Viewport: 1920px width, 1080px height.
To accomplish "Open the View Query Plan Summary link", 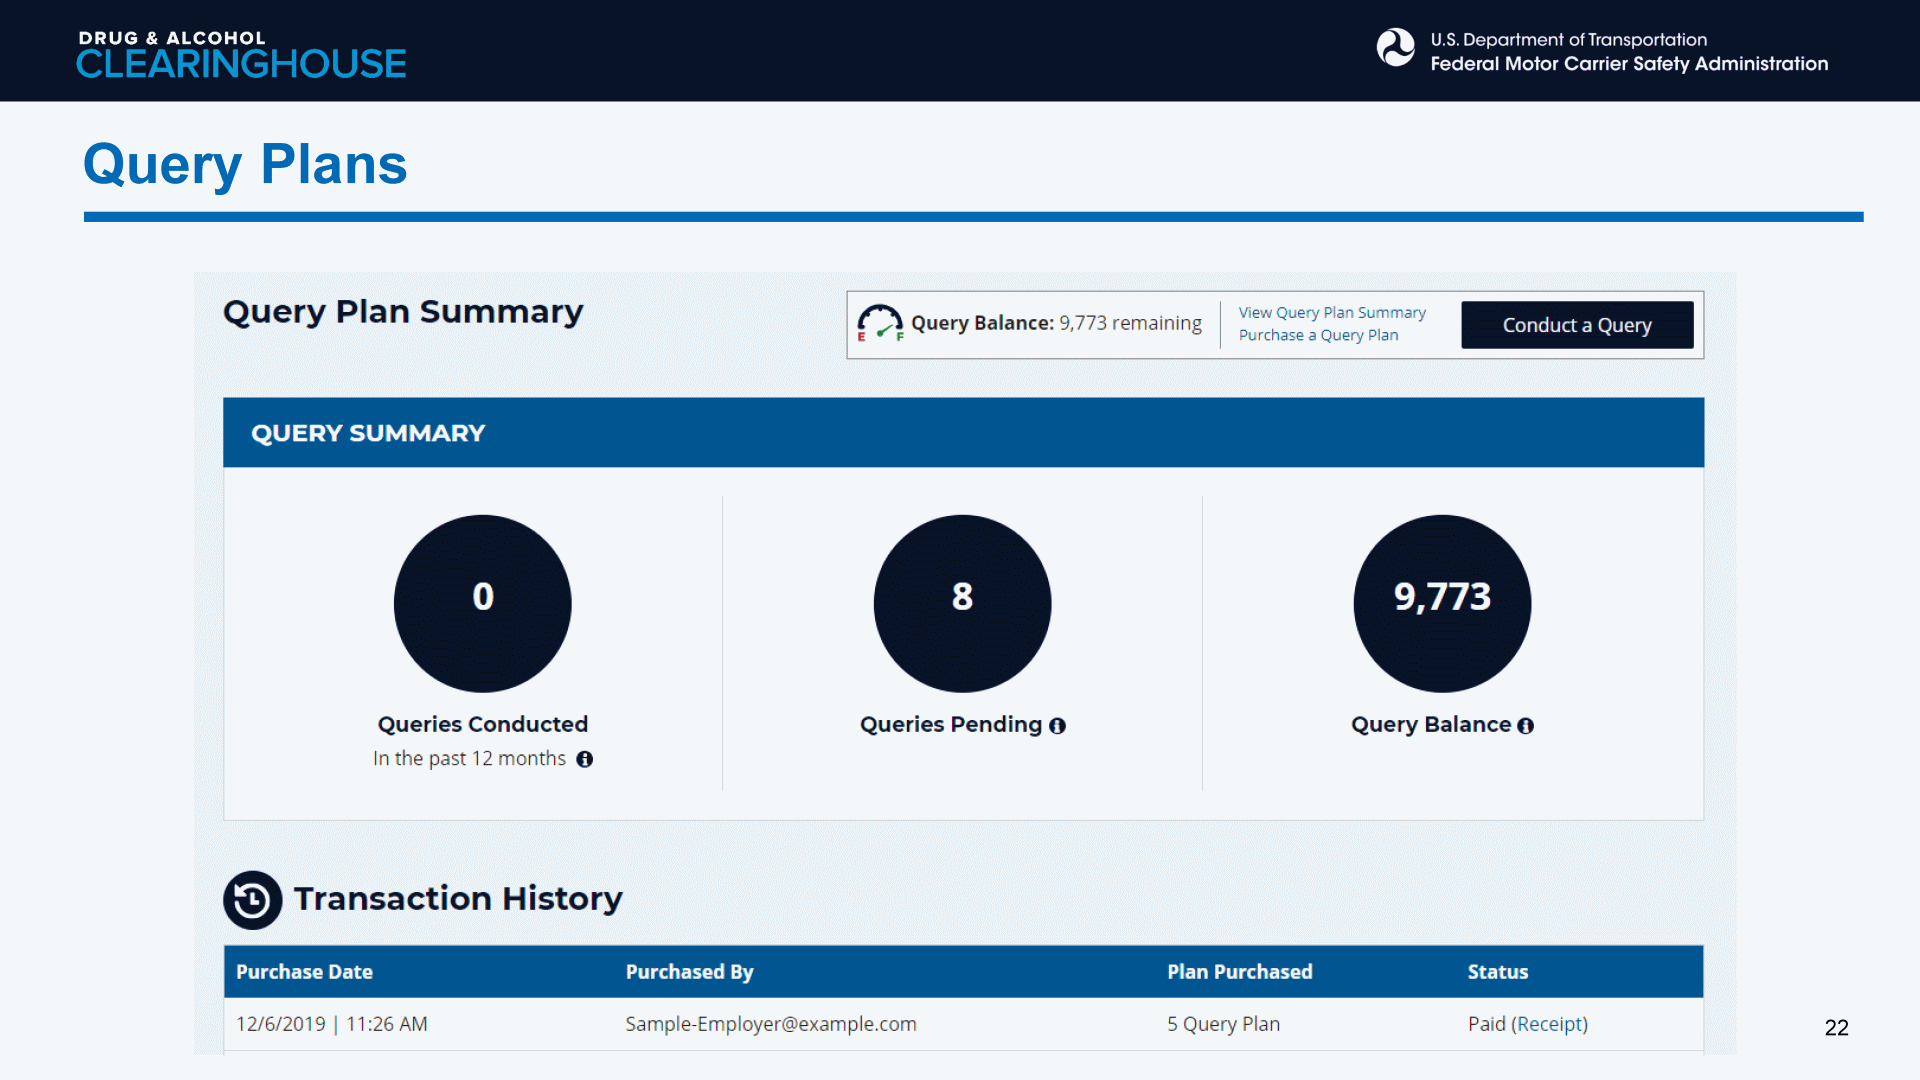I will click(x=1331, y=313).
